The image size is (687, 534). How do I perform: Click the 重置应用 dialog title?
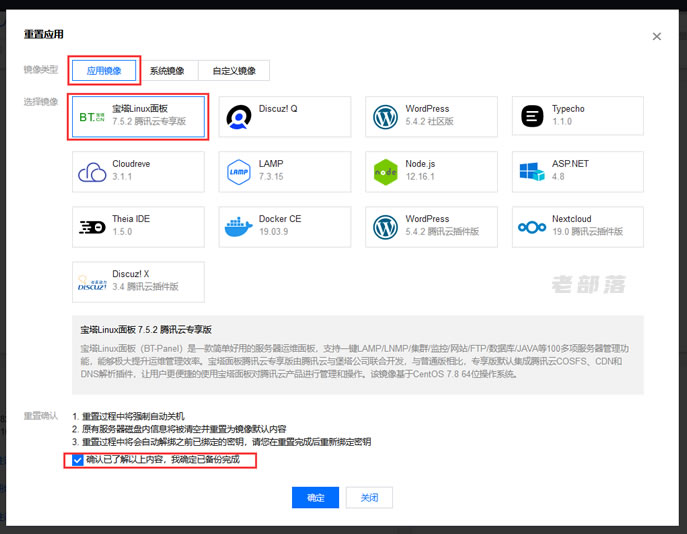pos(43,34)
